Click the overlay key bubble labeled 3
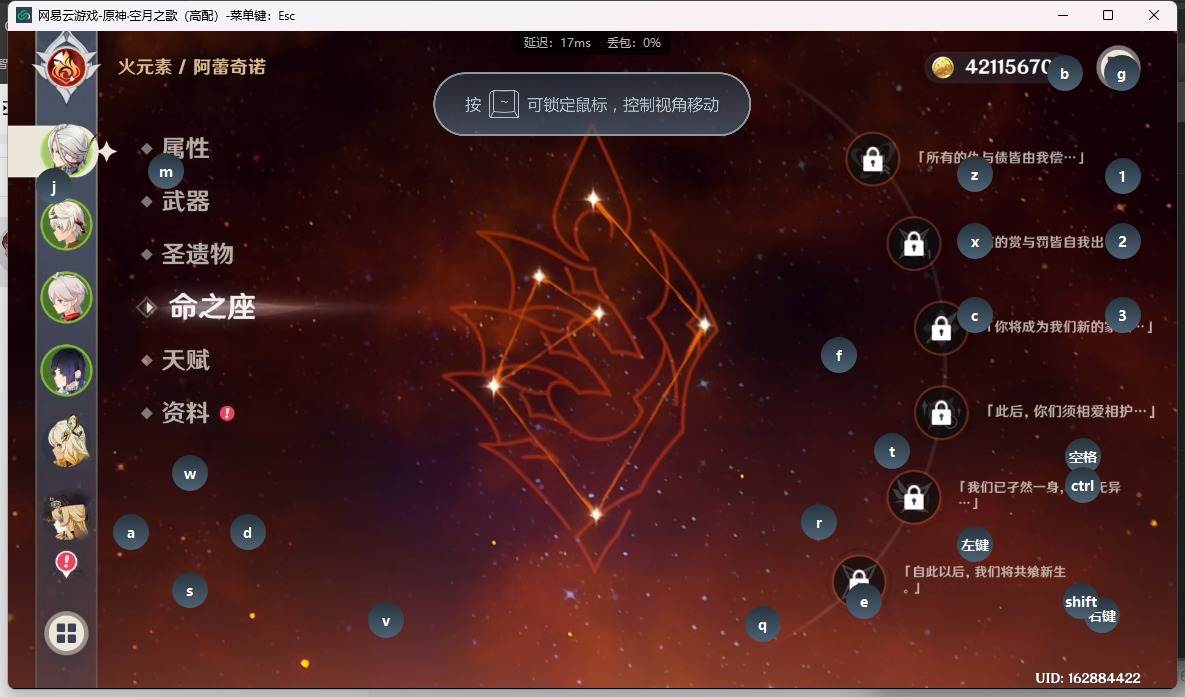Screen dimensions: 1185x697 pos(1122,315)
